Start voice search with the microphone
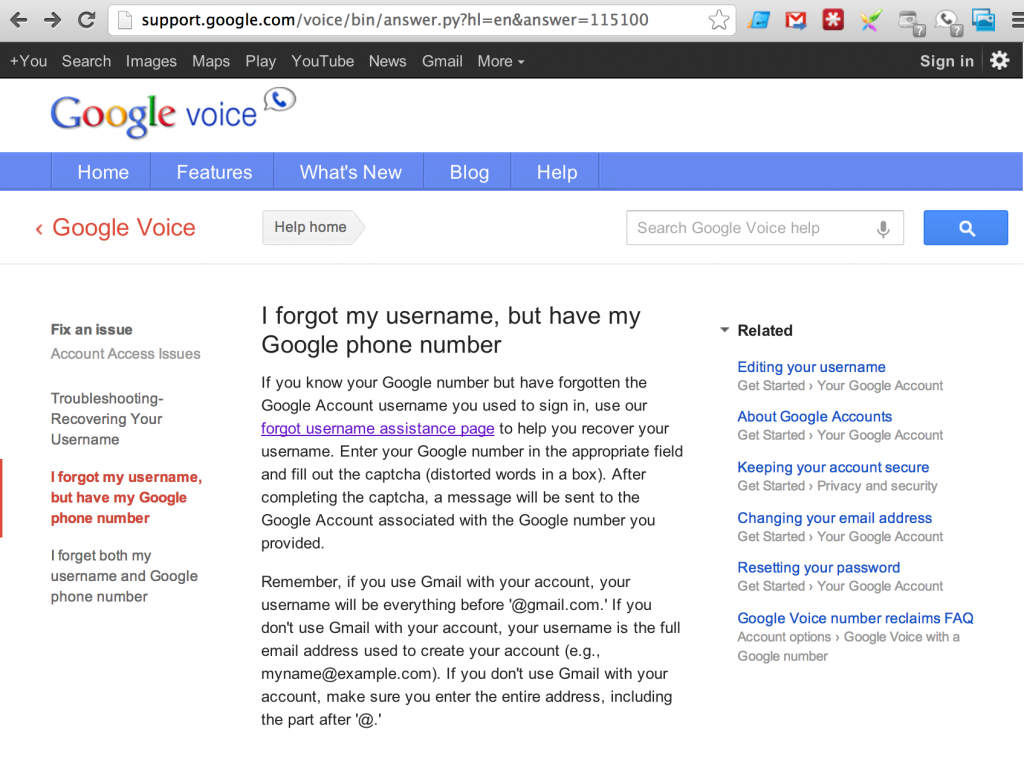This screenshot has height=761, width=1024. click(x=883, y=229)
